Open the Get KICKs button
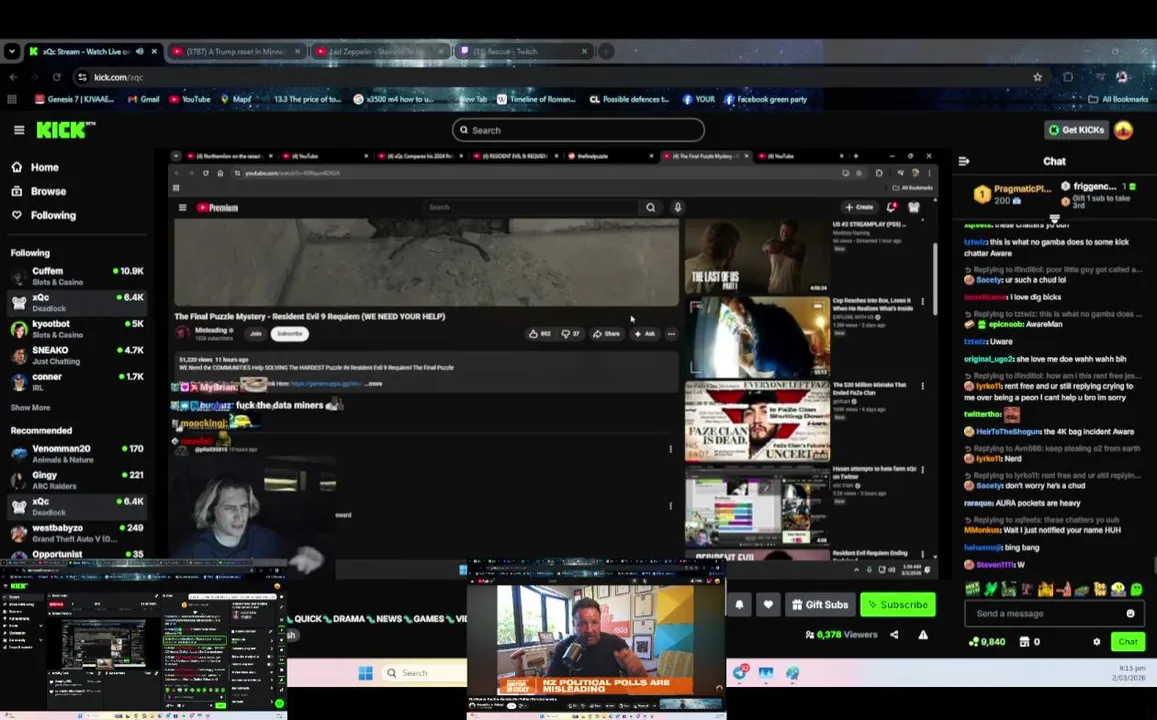This screenshot has height=720, width=1157. pyautogui.click(x=1077, y=130)
